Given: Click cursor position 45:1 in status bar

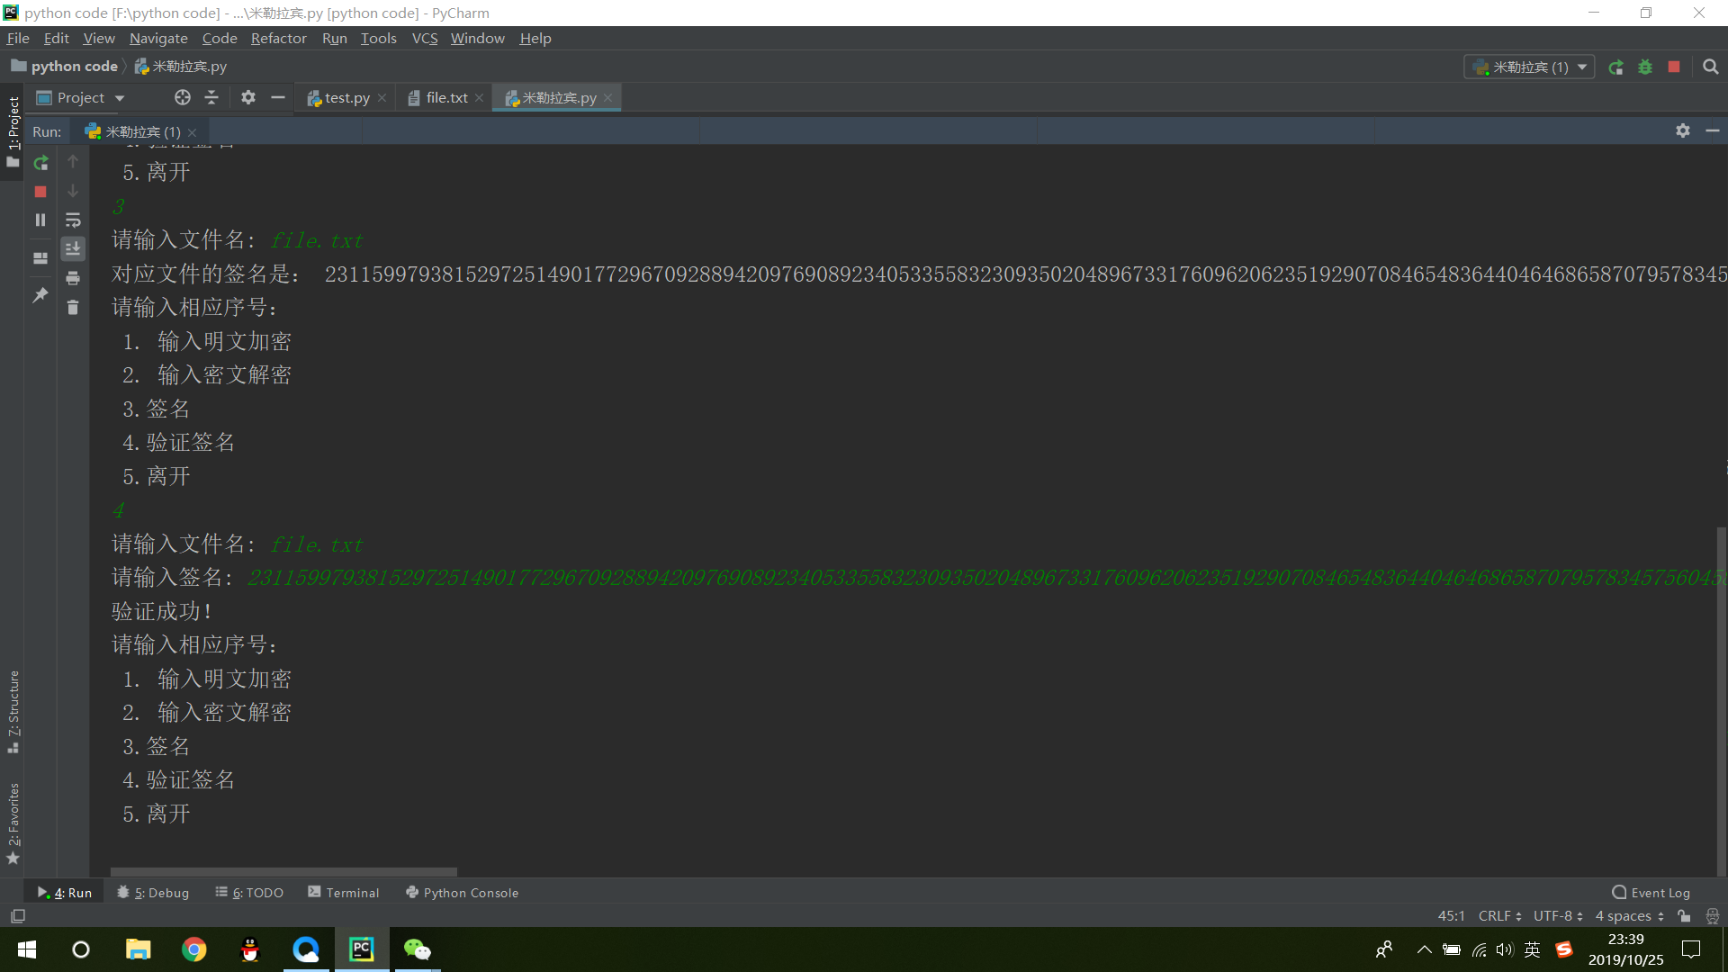Looking at the screenshot, I should point(1451,916).
